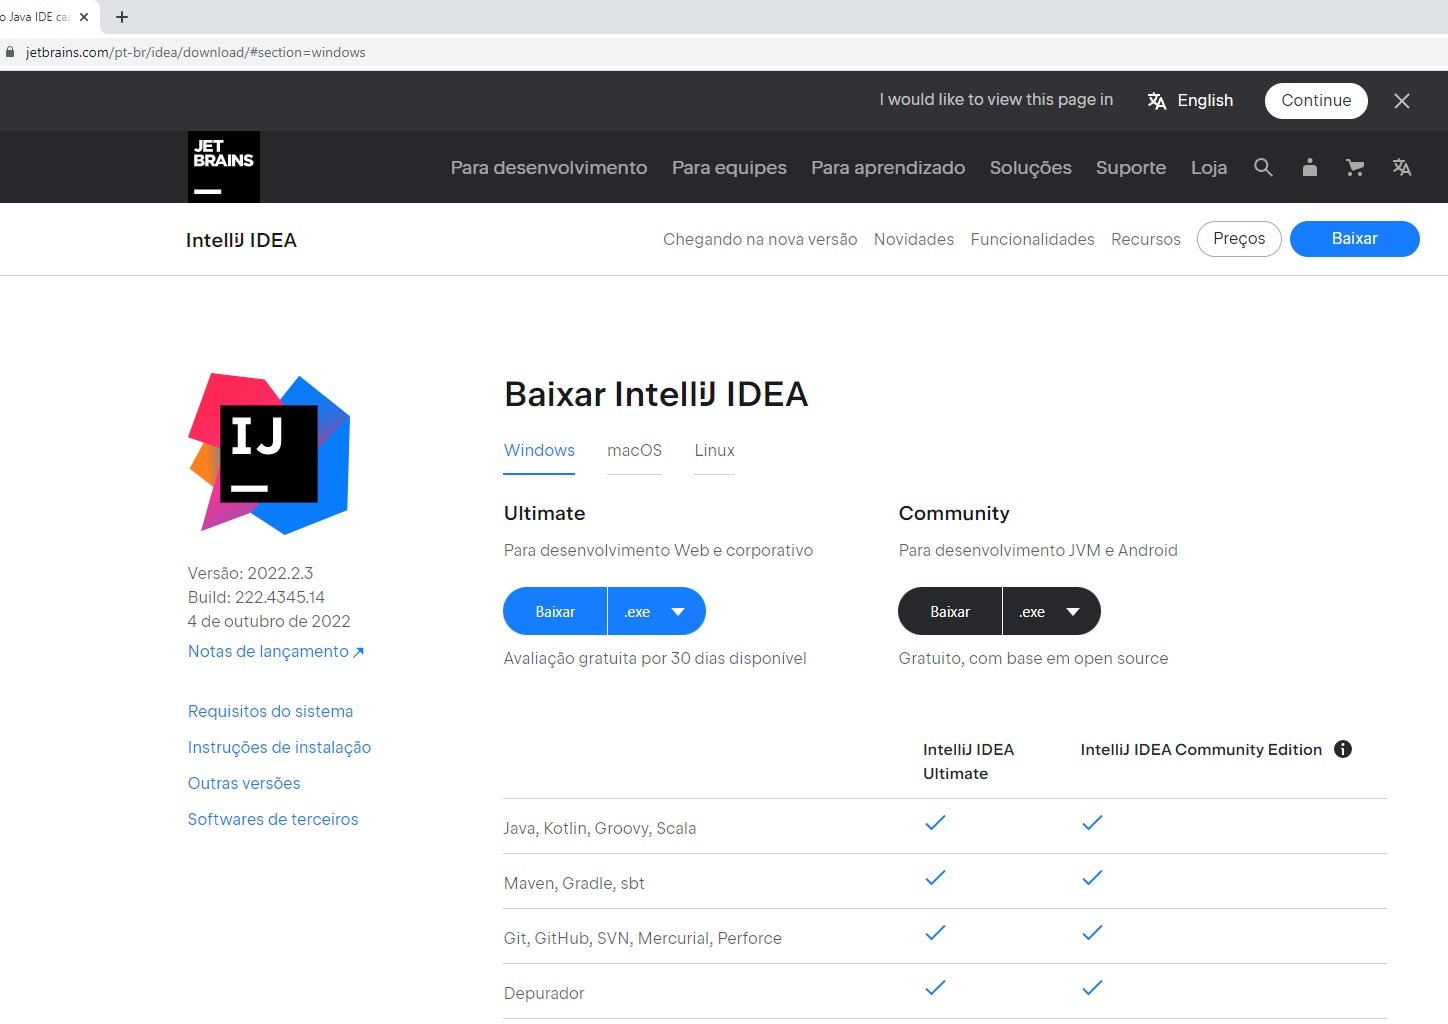1448x1024 pixels.
Task: Open the site search magnifier icon
Action: point(1263,168)
